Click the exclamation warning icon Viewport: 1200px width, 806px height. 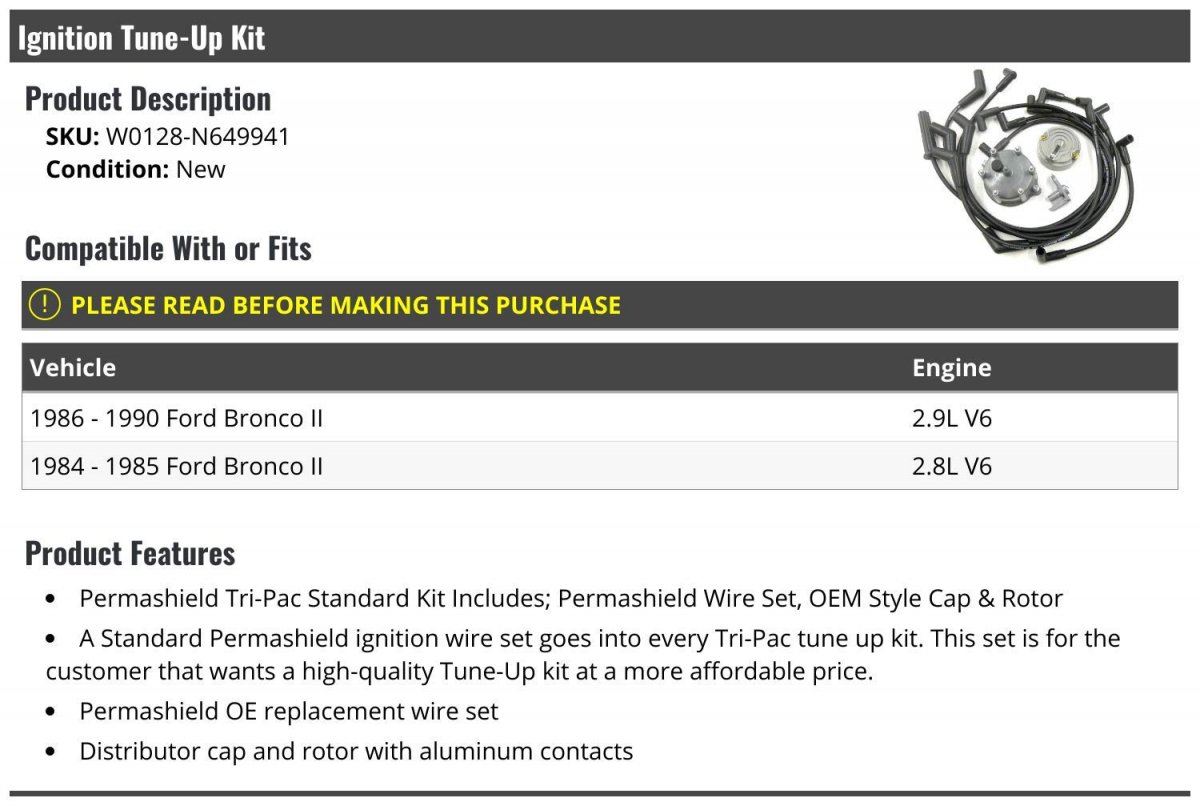coord(44,305)
